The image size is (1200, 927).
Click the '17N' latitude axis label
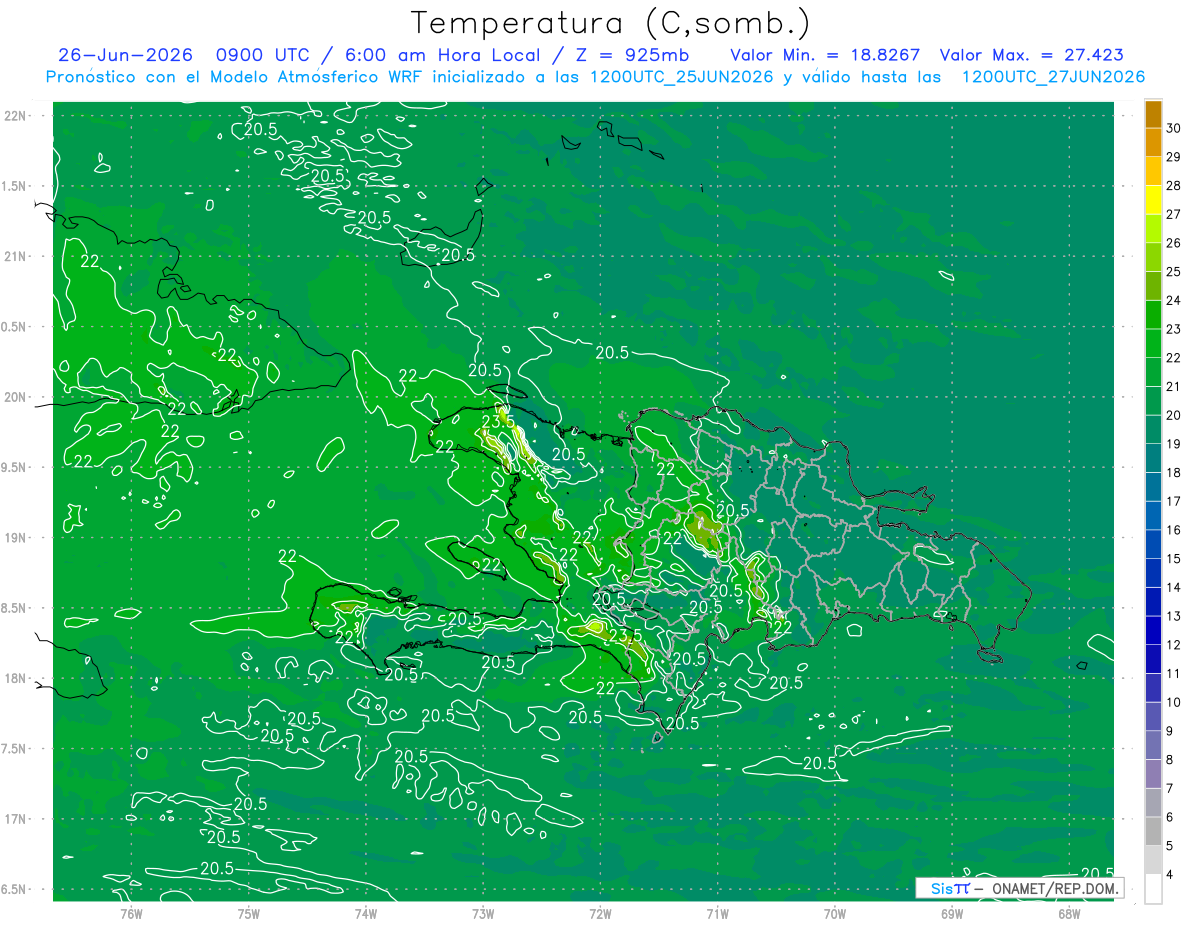17,819
